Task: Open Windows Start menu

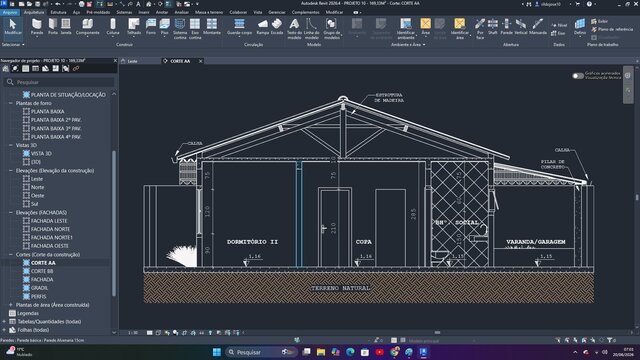Action: click(x=217, y=352)
